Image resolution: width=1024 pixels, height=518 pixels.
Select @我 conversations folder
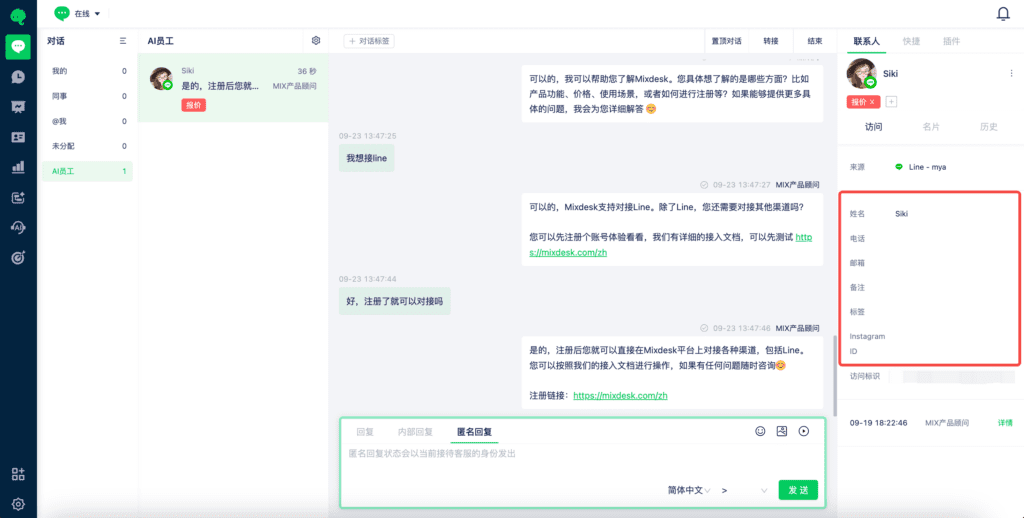pyautogui.click(x=88, y=121)
